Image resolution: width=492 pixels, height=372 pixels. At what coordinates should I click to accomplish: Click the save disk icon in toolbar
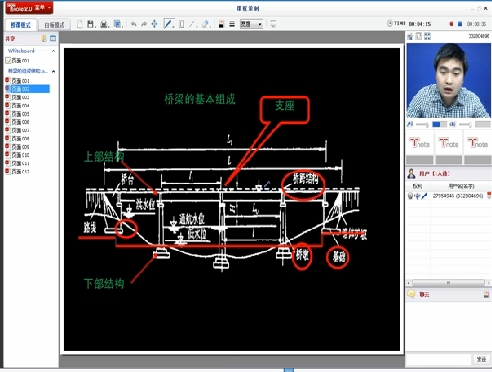pyautogui.click(x=90, y=24)
